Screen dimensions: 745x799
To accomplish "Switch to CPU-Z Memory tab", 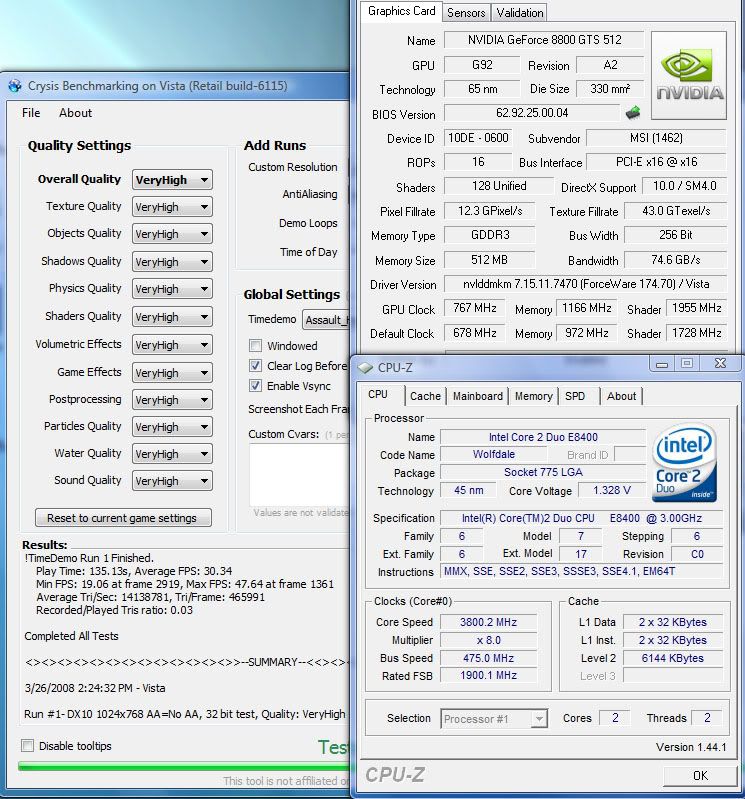I will [x=534, y=396].
